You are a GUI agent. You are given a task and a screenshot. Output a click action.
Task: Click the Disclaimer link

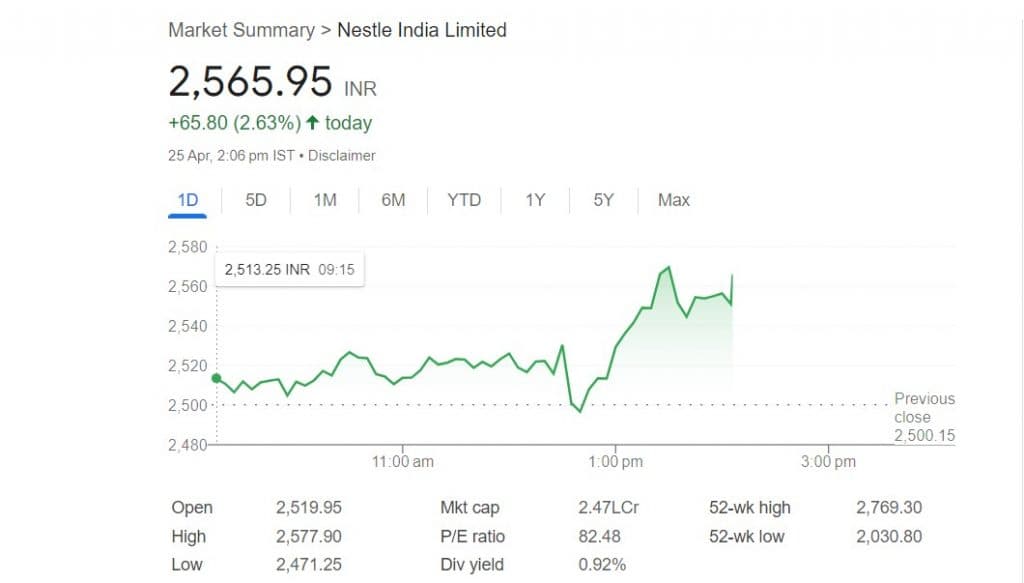tap(342, 156)
